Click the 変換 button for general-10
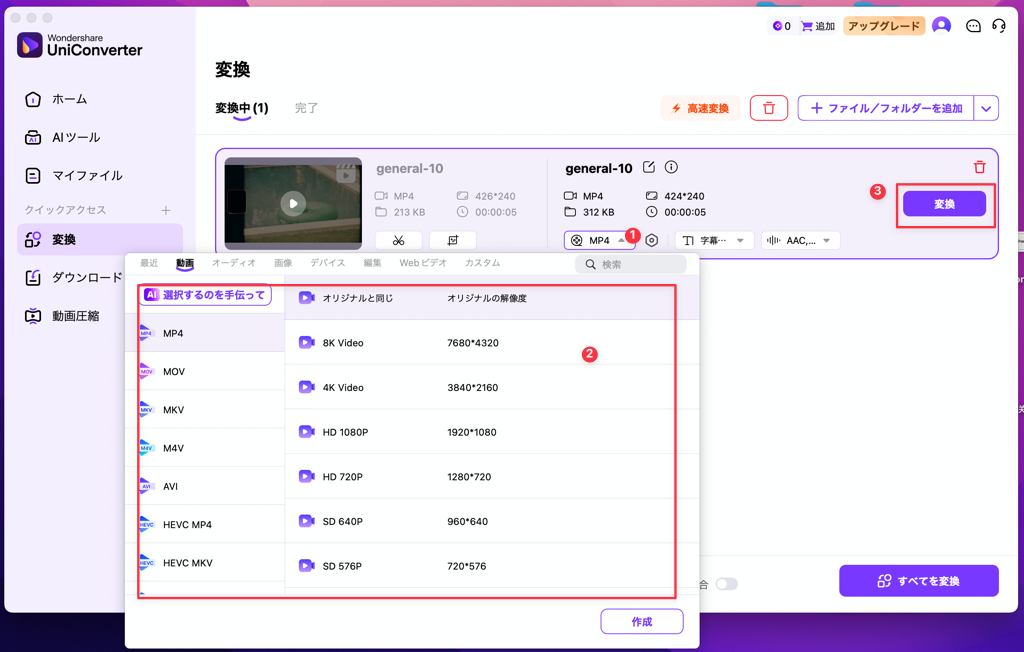 coord(944,202)
